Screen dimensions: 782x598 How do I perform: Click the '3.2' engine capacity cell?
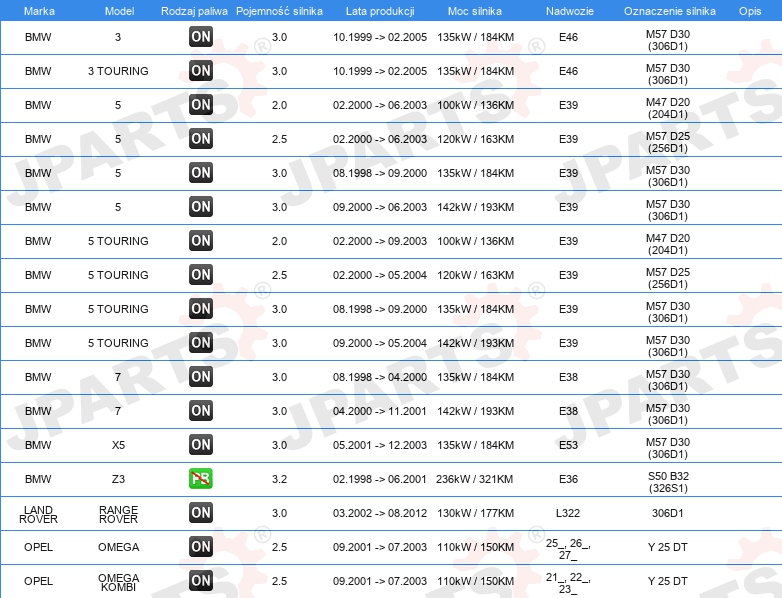click(279, 479)
